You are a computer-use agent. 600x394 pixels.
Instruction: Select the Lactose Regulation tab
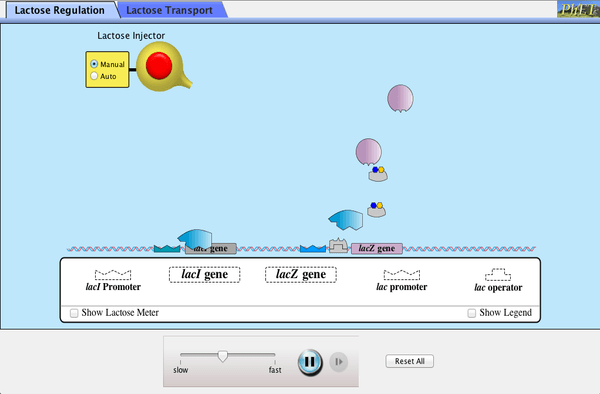coord(59,10)
